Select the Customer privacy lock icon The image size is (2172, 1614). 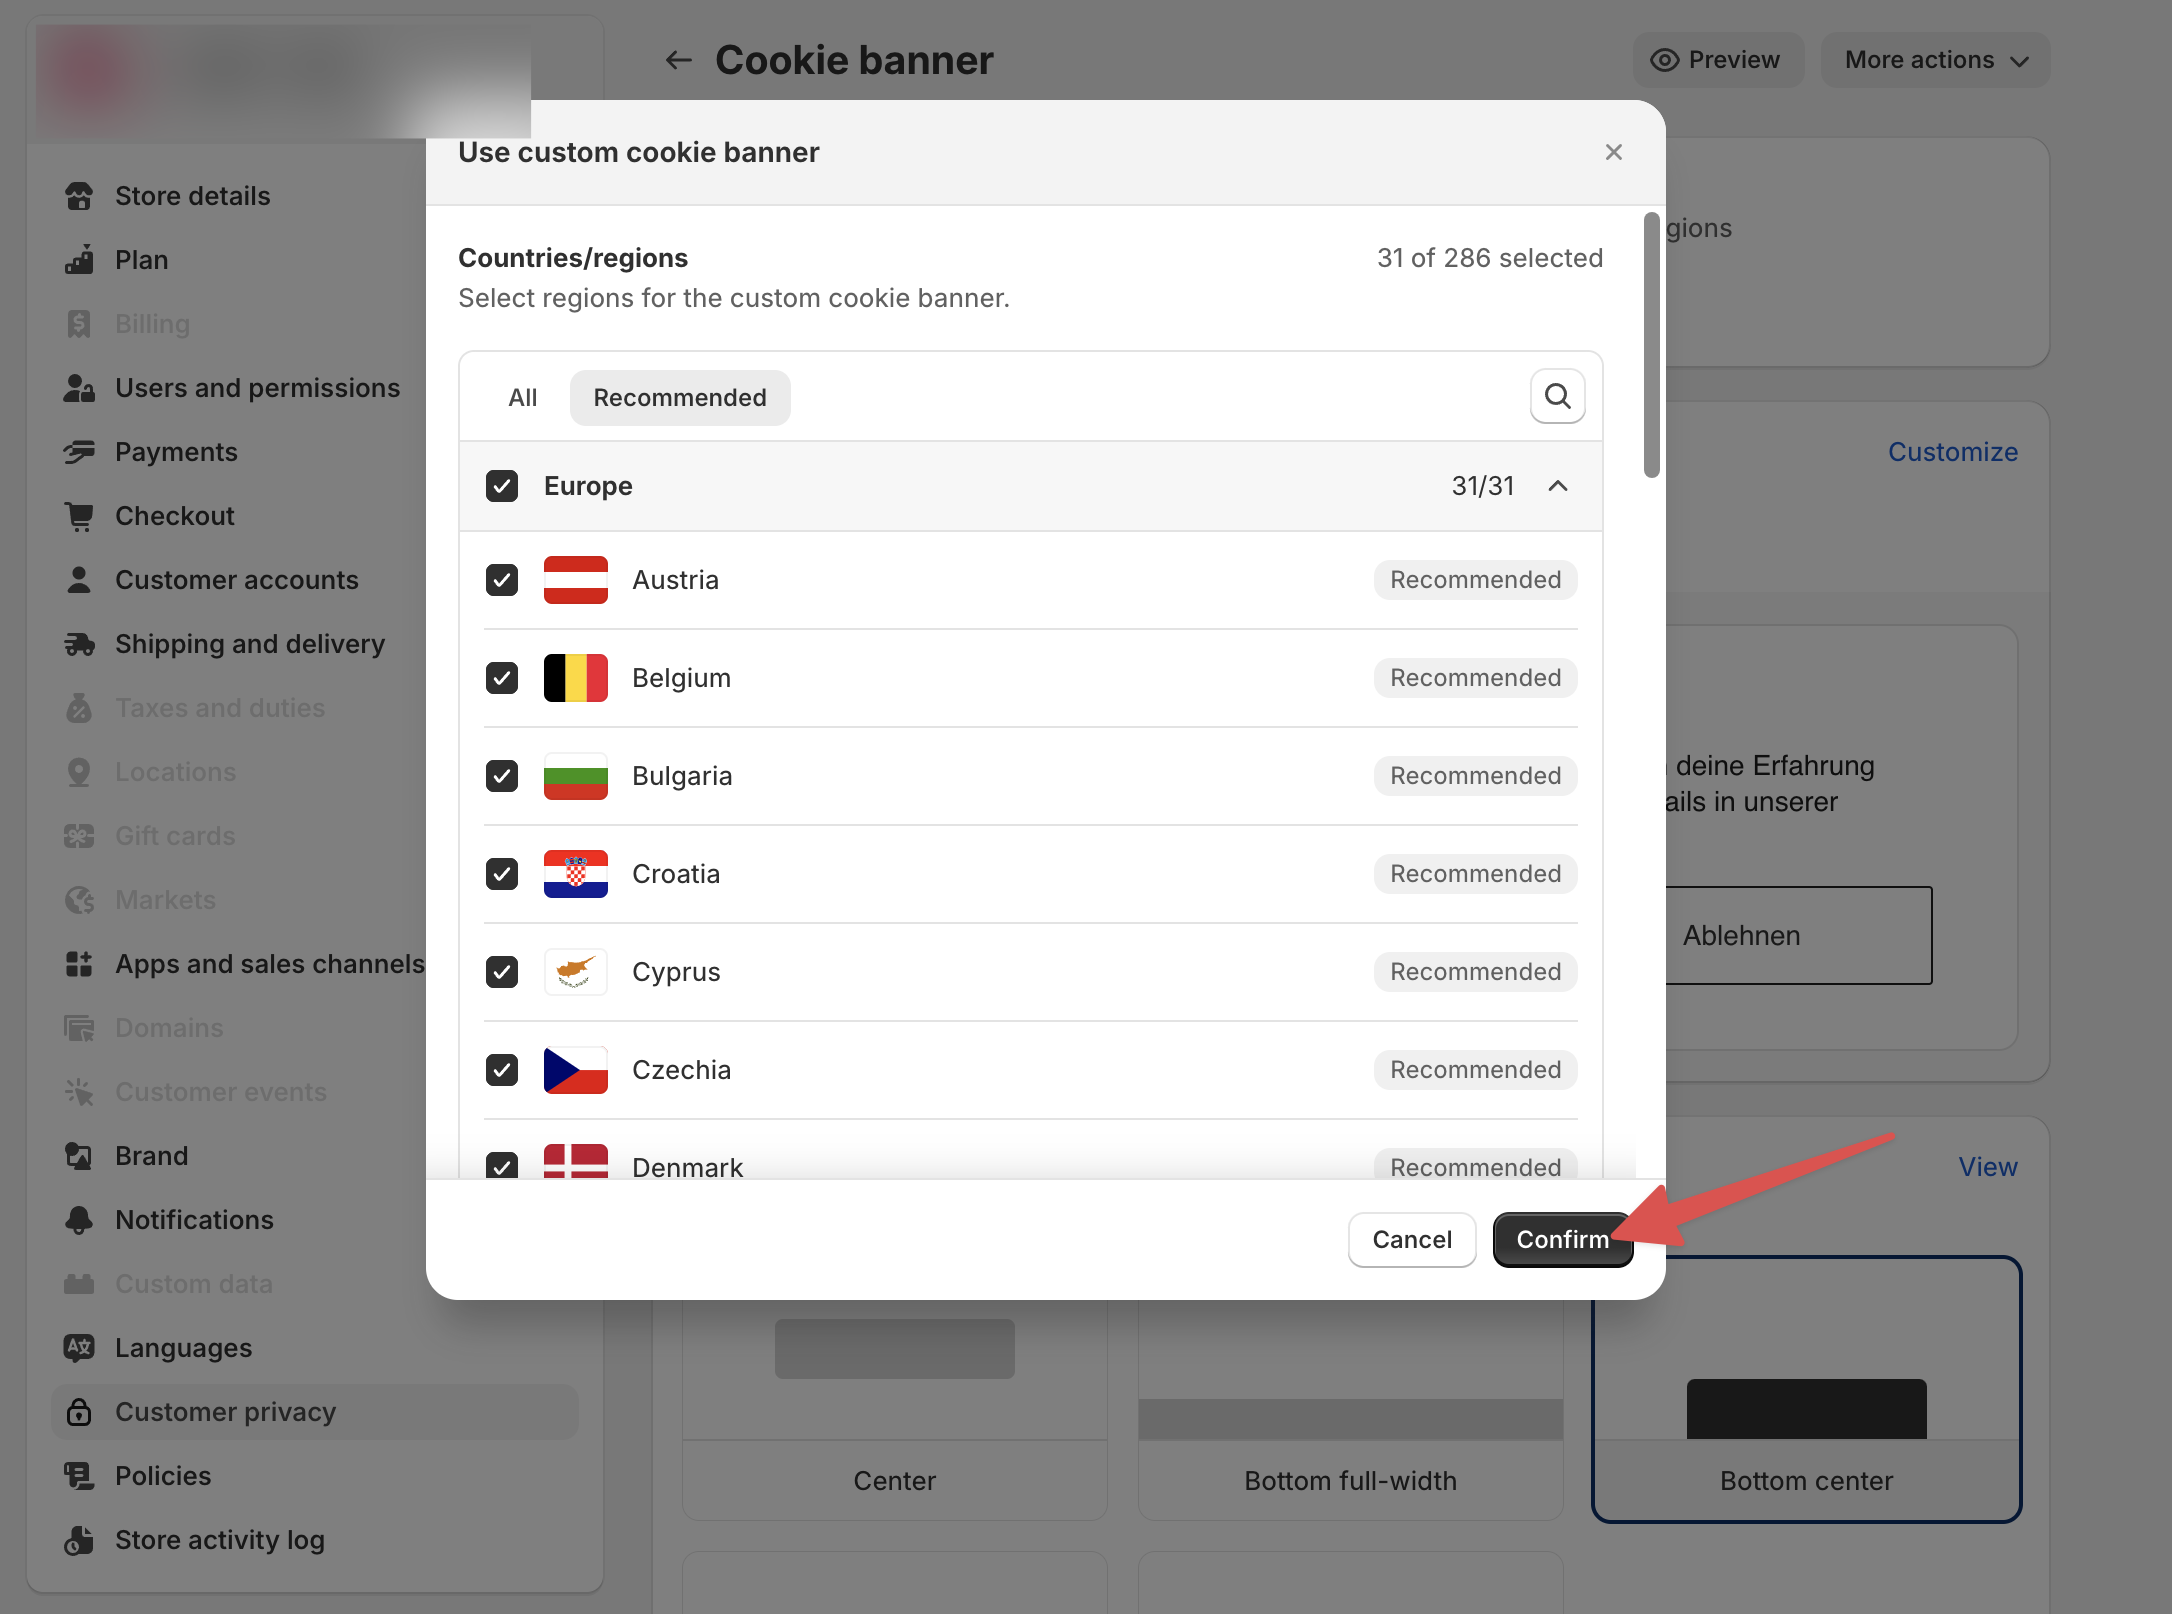pos(79,1411)
